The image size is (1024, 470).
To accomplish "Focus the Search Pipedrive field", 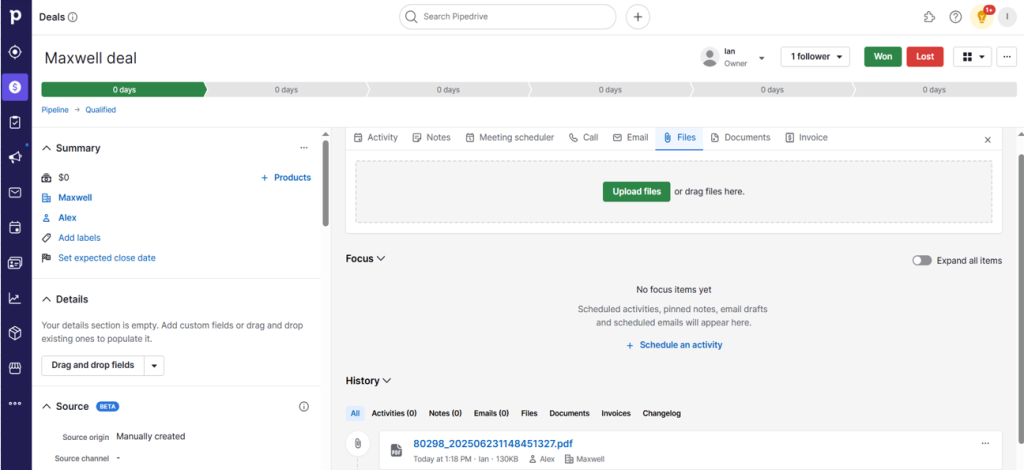I will (507, 17).
